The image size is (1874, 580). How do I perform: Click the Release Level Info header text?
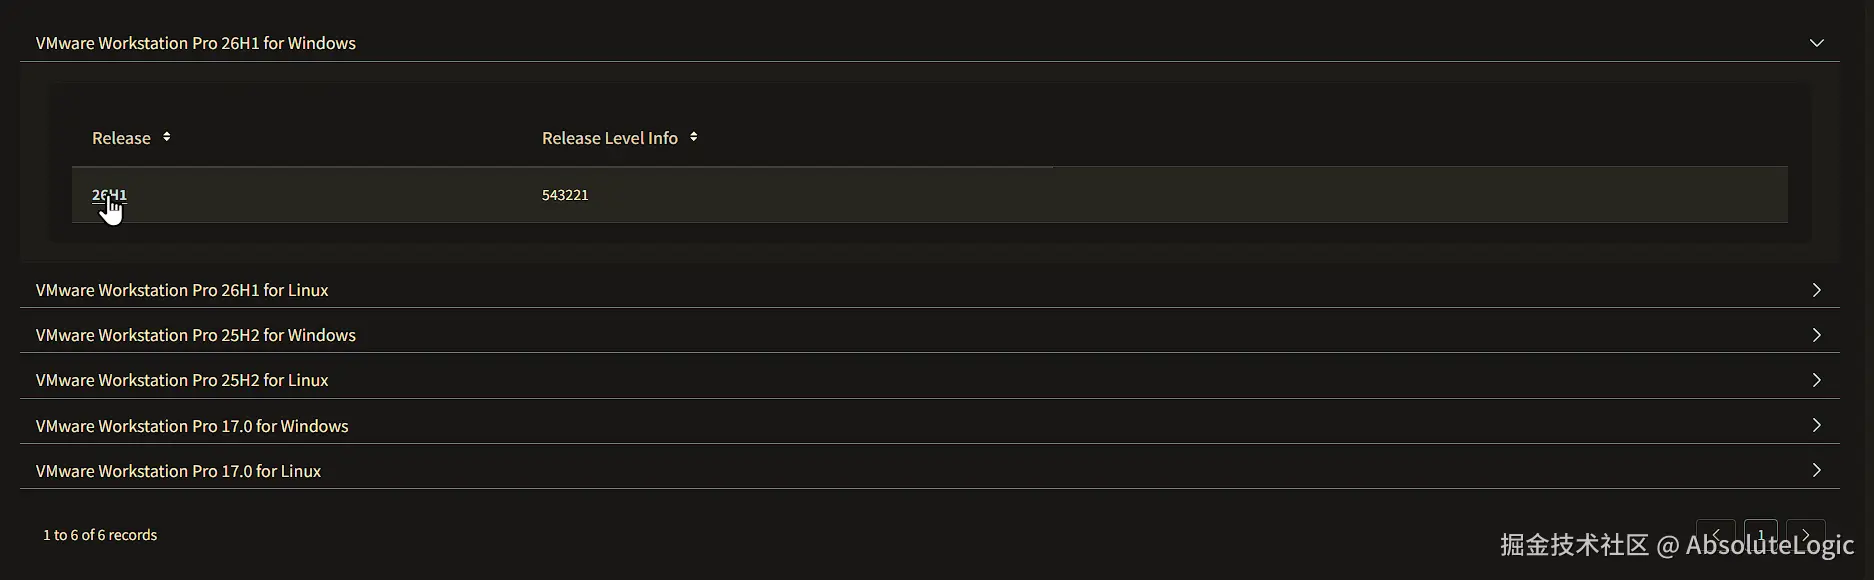pos(610,138)
